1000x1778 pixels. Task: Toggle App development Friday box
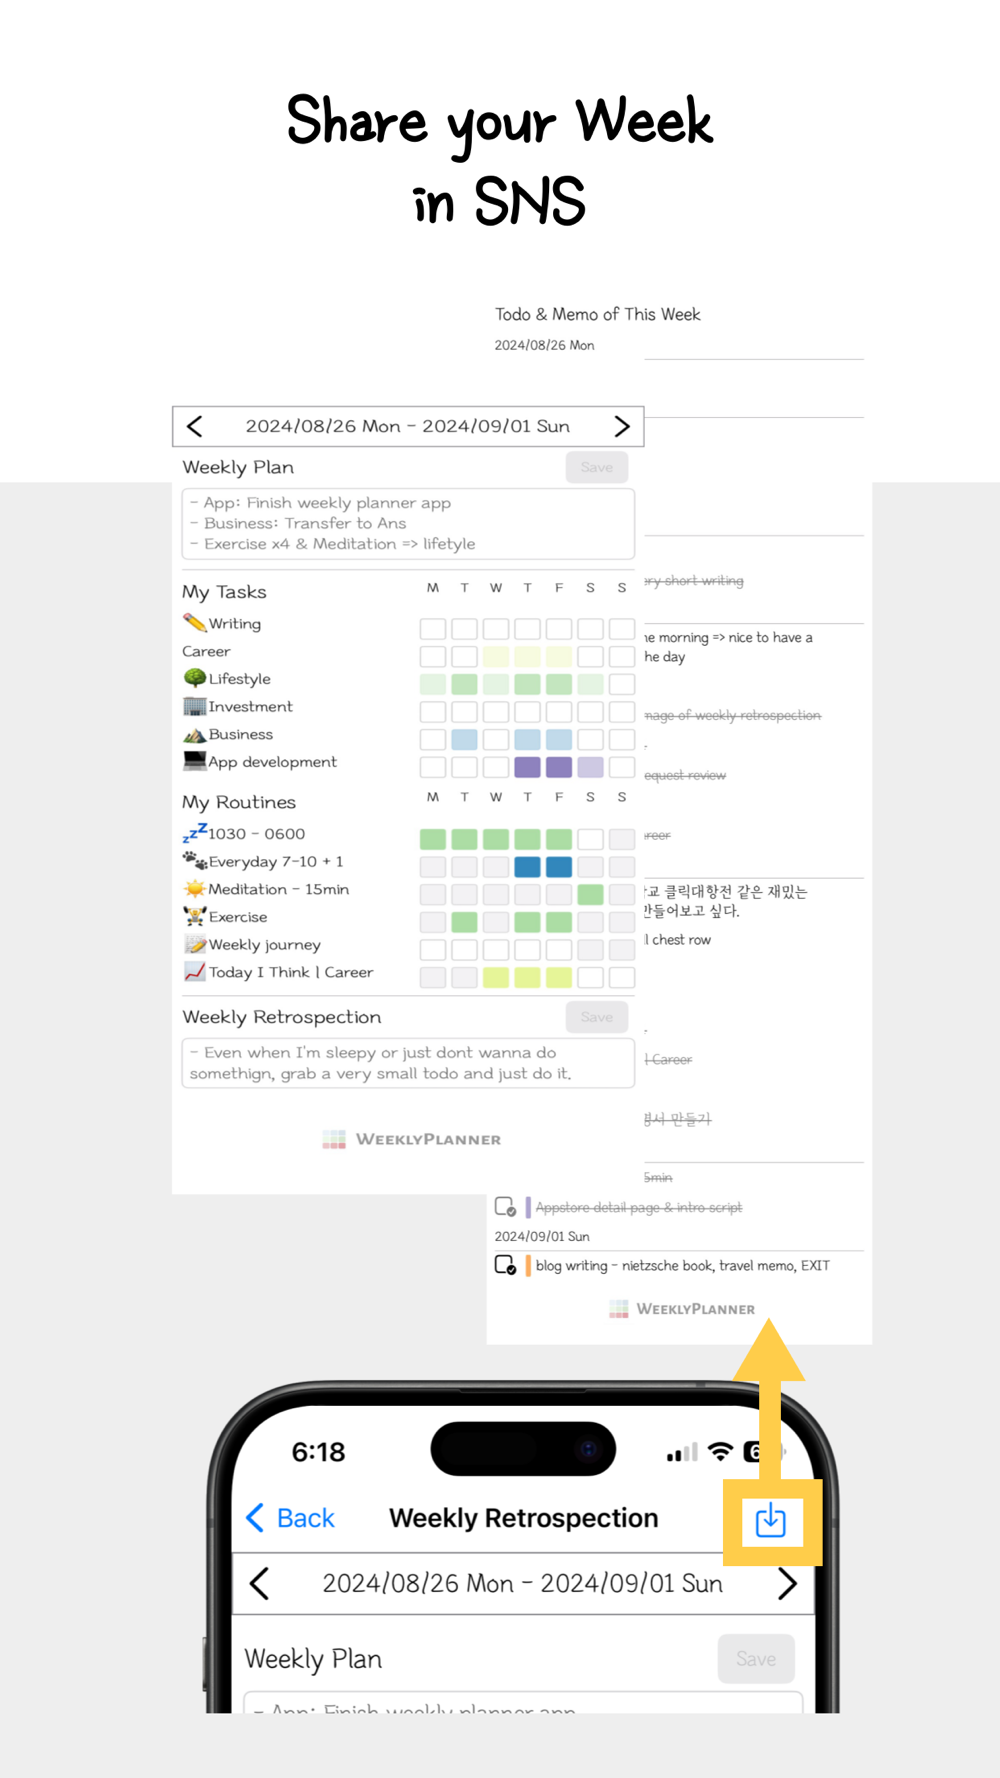[x=559, y=767]
